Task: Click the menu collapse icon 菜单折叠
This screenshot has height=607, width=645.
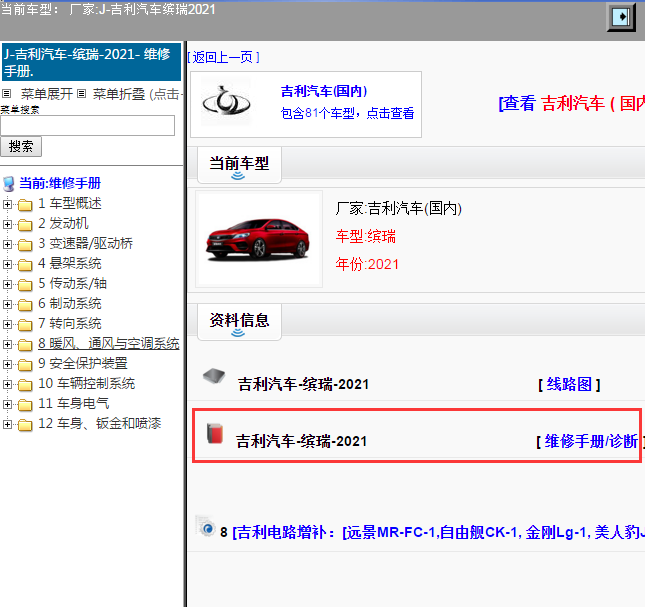Action: click(x=81, y=94)
